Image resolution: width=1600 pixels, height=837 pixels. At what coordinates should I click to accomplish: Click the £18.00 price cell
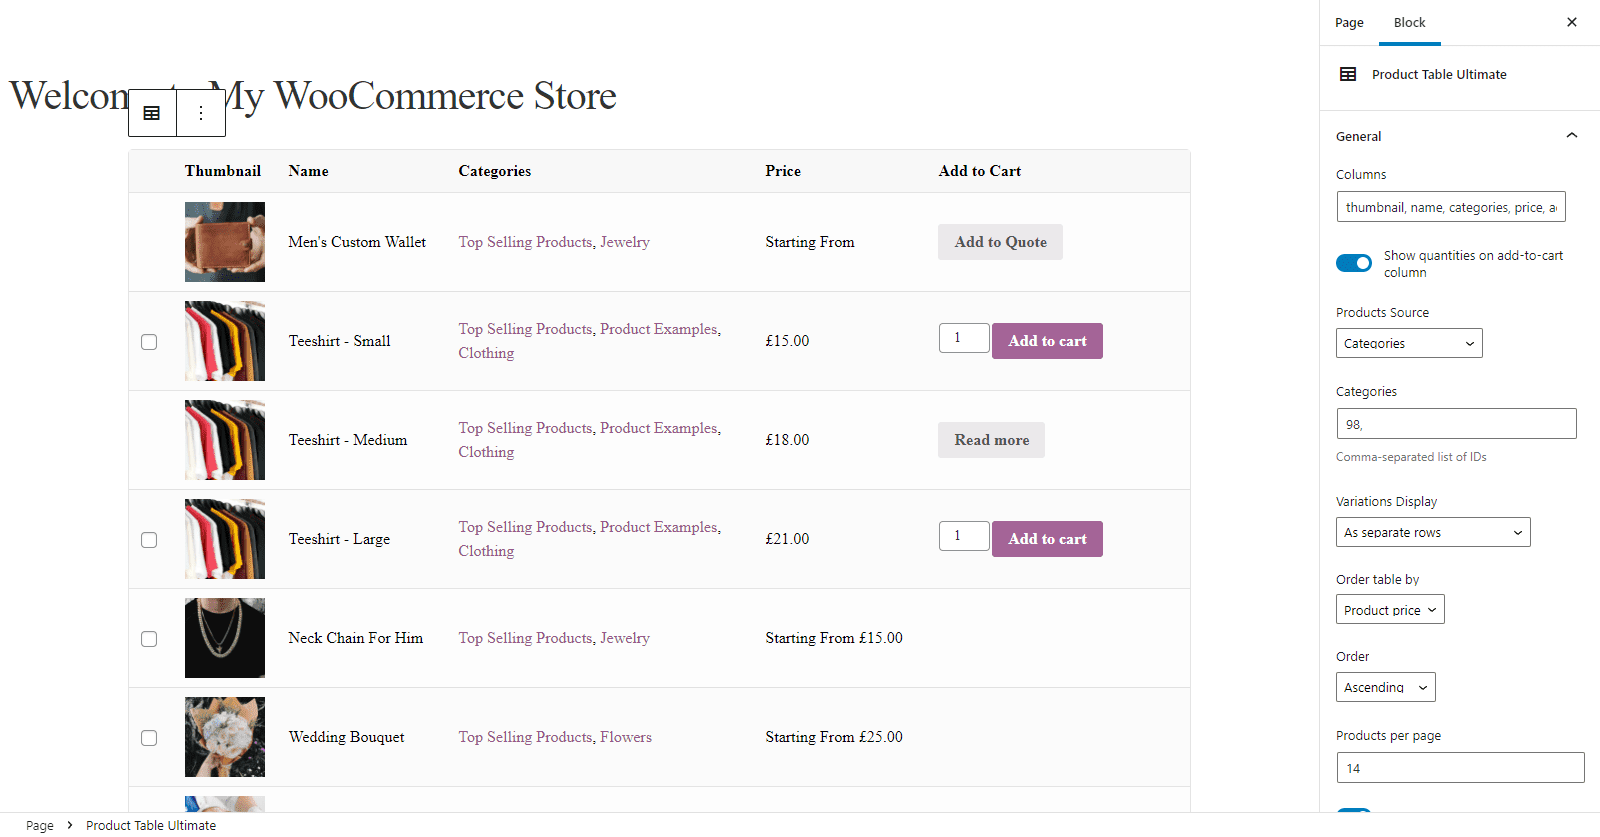pos(787,440)
